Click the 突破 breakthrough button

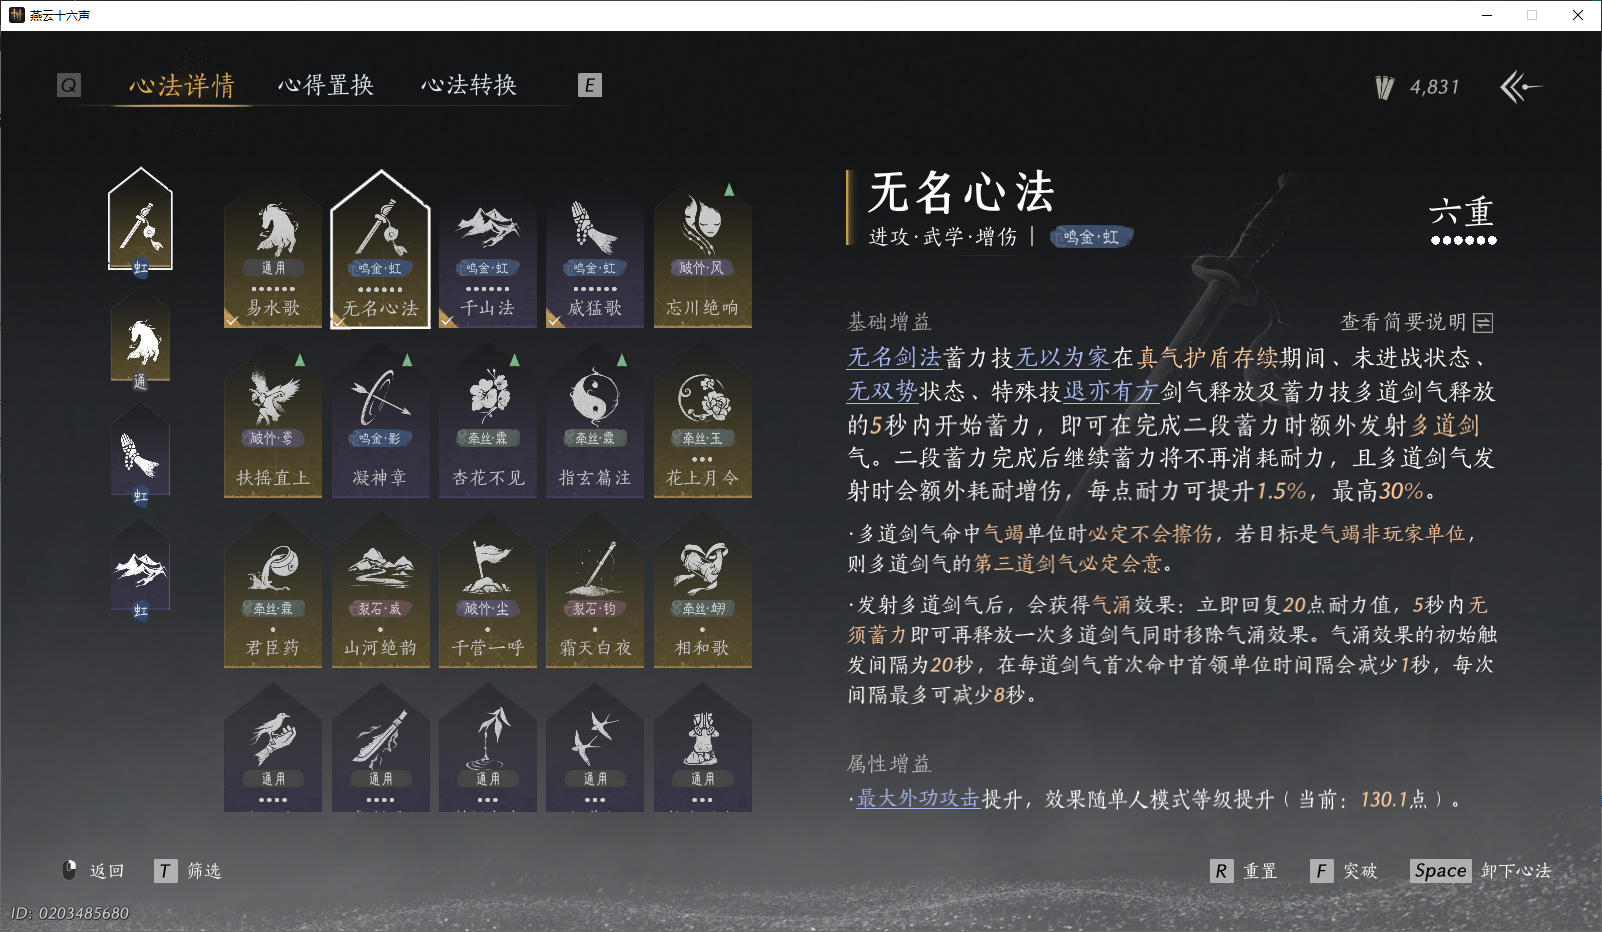(1344, 871)
